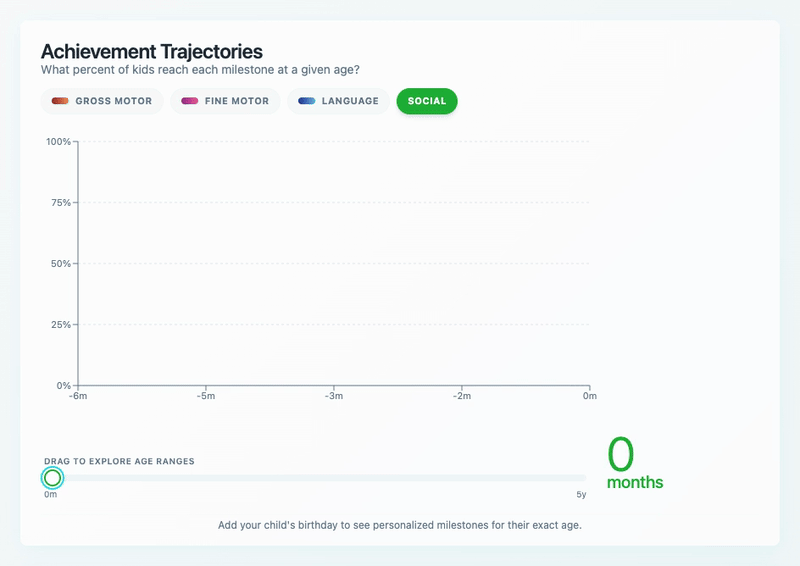Viewport: 800px width, 566px height.
Task: Click the -5m x-axis tick label
Action: tap(205, 397)
